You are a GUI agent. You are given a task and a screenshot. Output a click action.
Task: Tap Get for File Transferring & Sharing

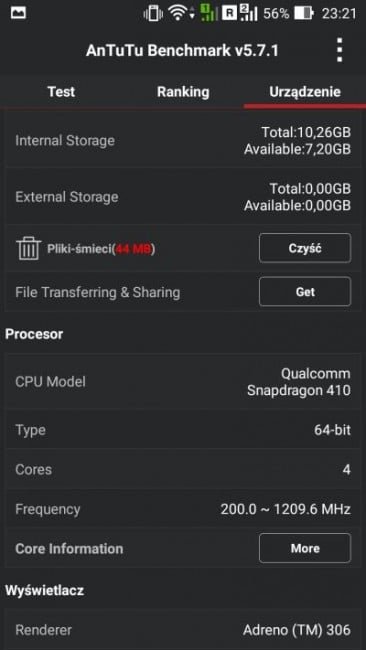click(305, 291)
